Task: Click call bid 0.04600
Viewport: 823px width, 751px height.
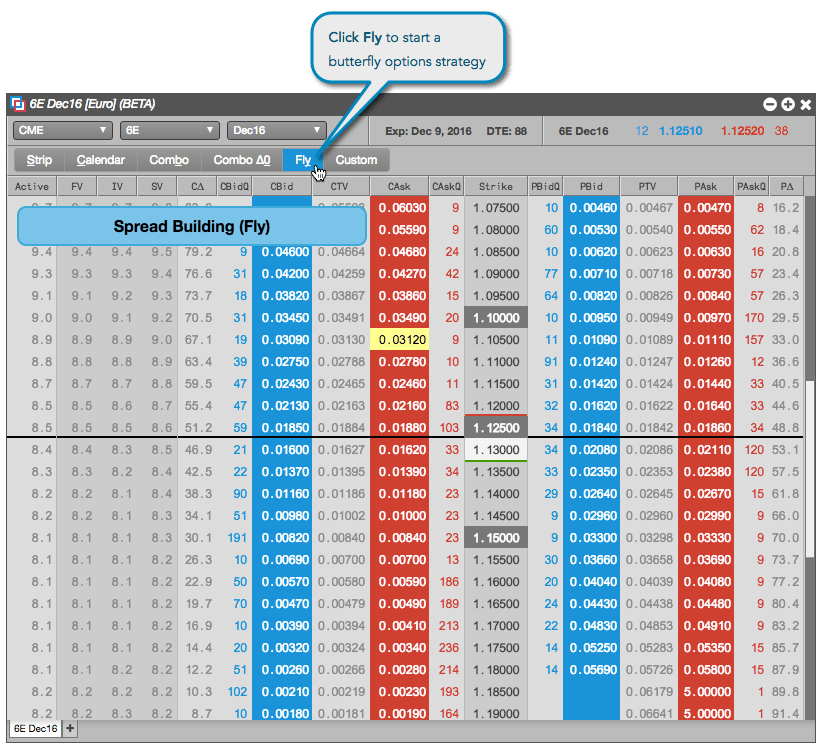Action: point(282,252)
